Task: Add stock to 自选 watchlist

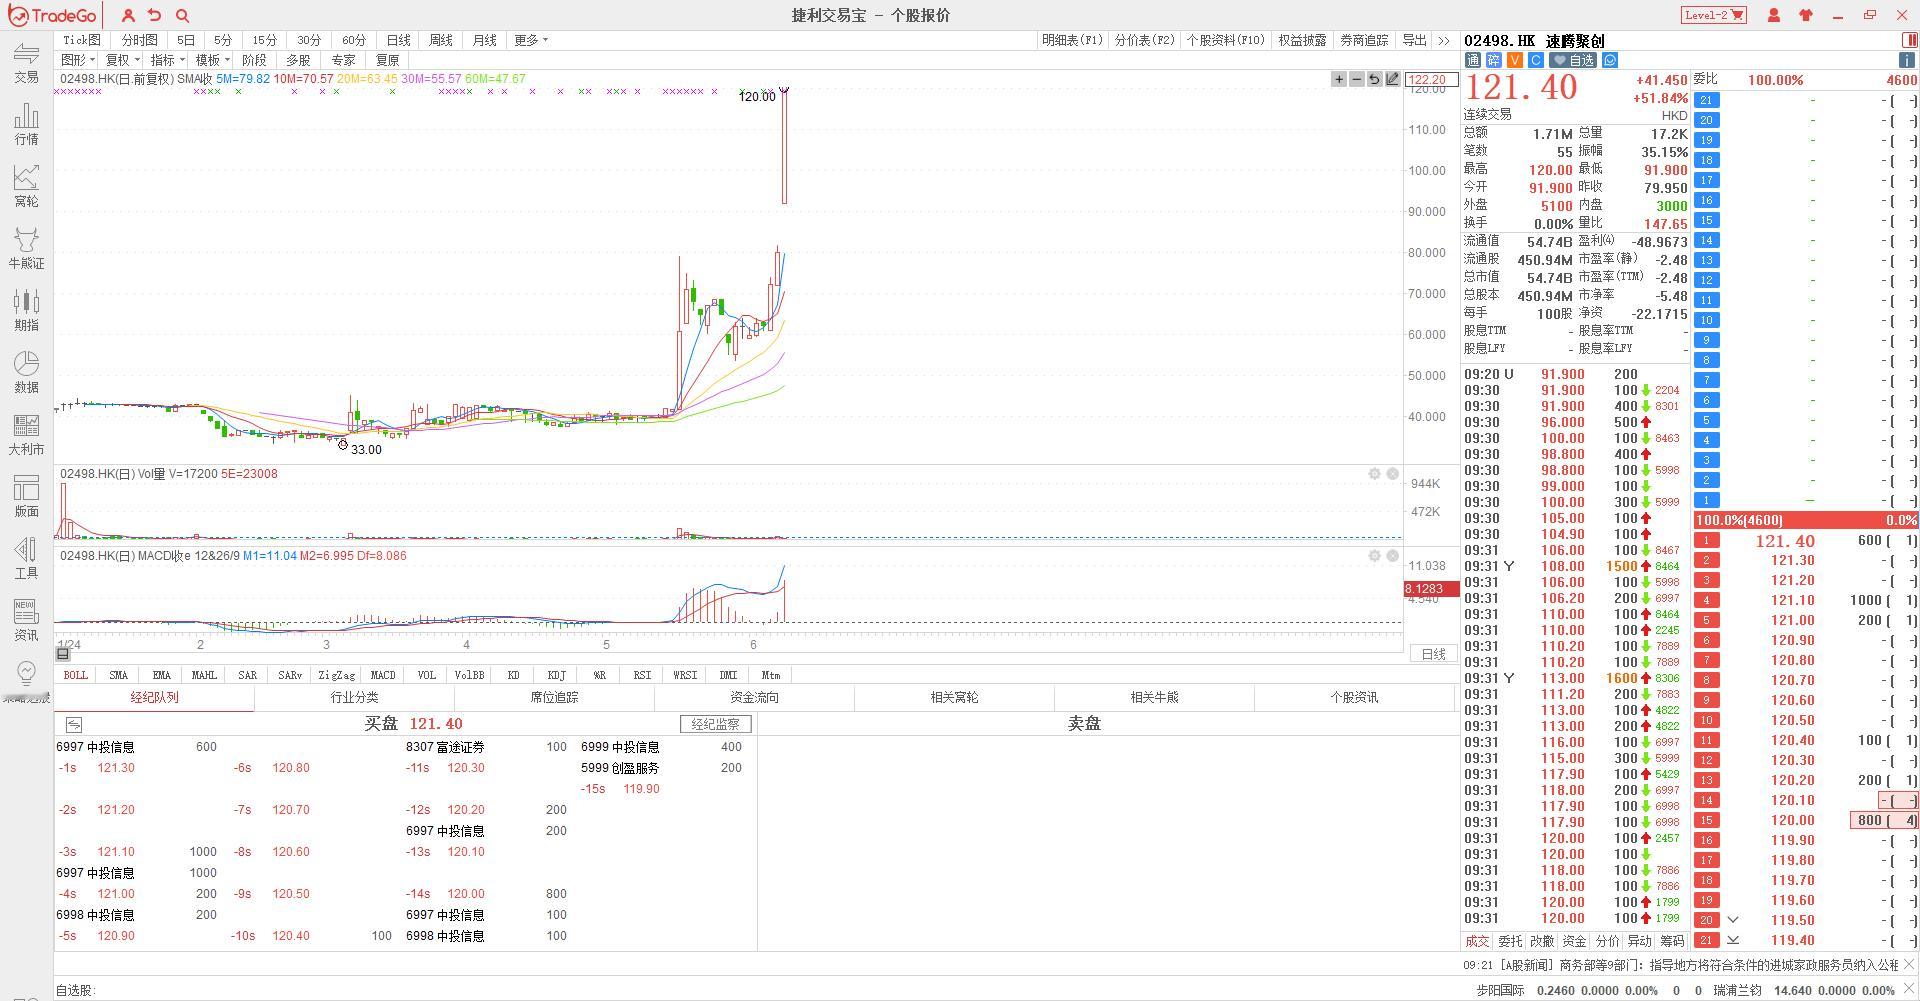Action: click(1573, 60)
